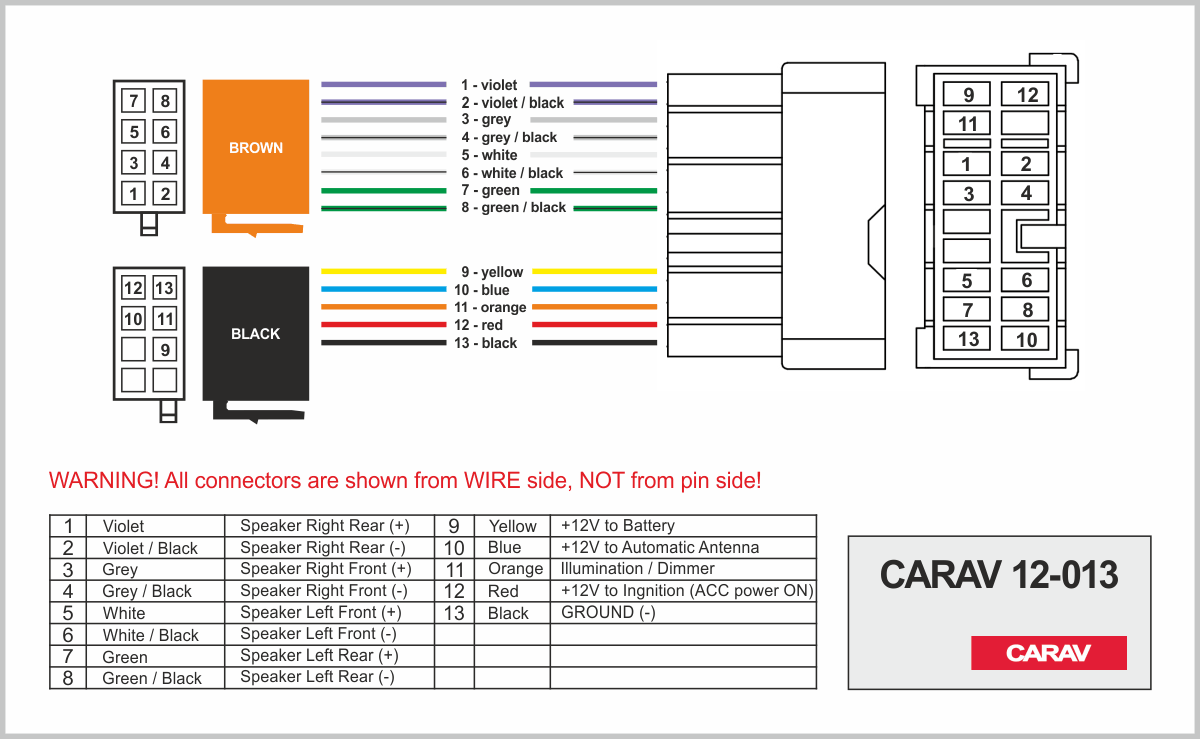Click the "9 - yellow" wire label
The width and height of the screenshot is (1200, 739).
click(x=491, y=272)
